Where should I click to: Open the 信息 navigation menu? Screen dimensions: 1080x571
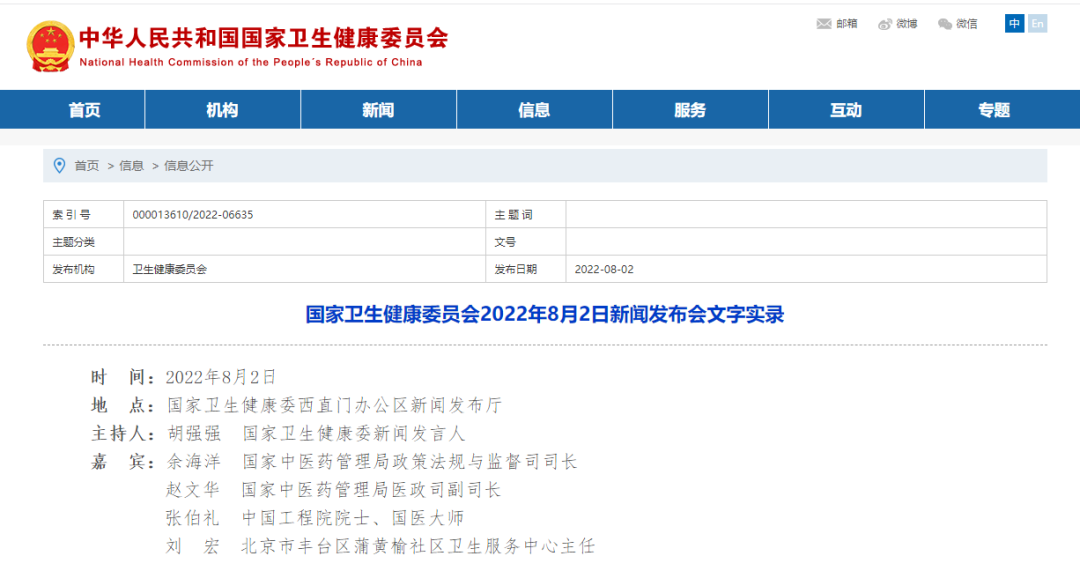click(x=534, y=110)
